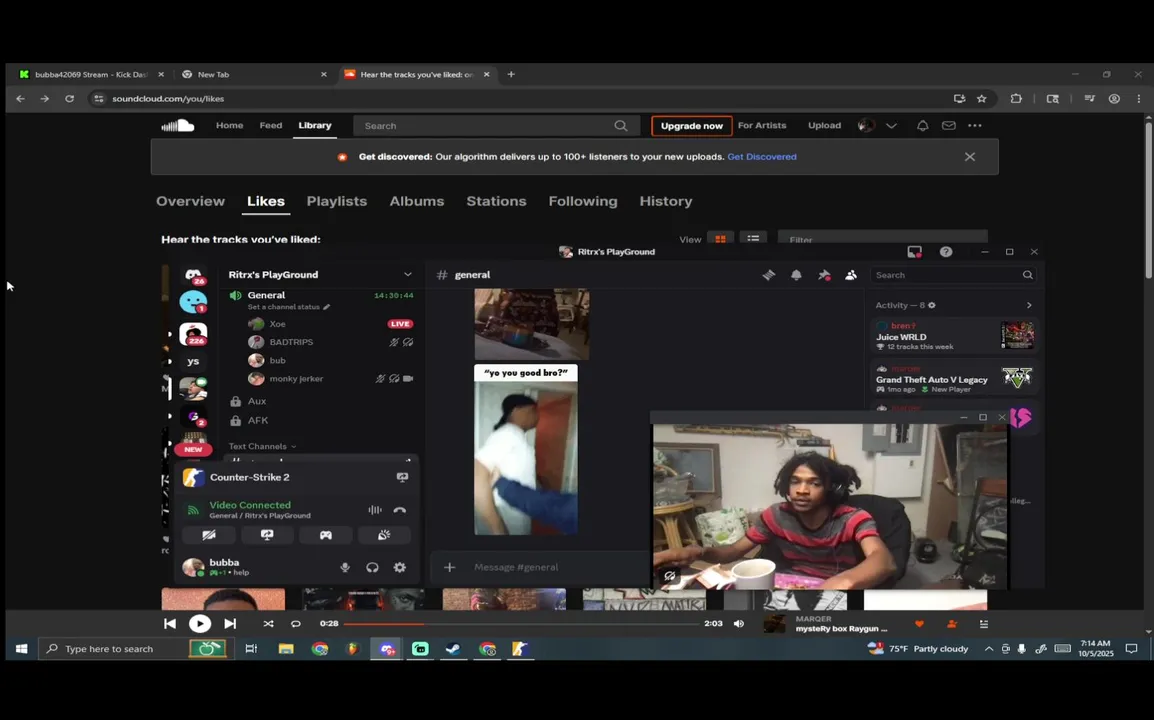Viewport: 1154px width, 720px height.
Task: Open SoundCloud messages envelope
Action: click(949, 126)
